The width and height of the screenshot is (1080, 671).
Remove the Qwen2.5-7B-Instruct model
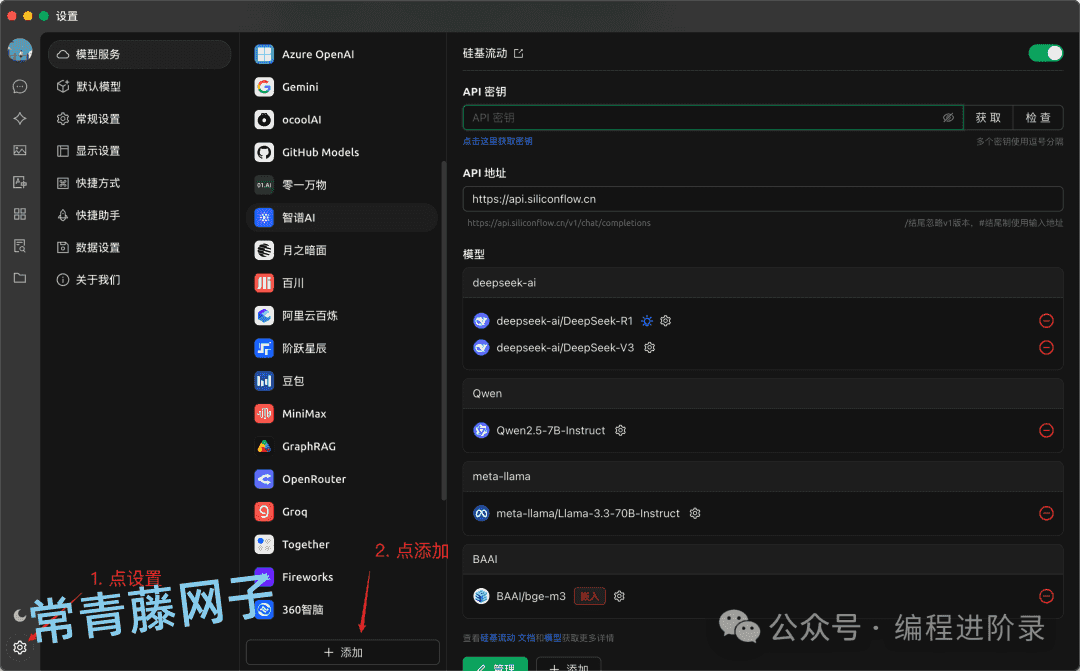coord(1046,431)
